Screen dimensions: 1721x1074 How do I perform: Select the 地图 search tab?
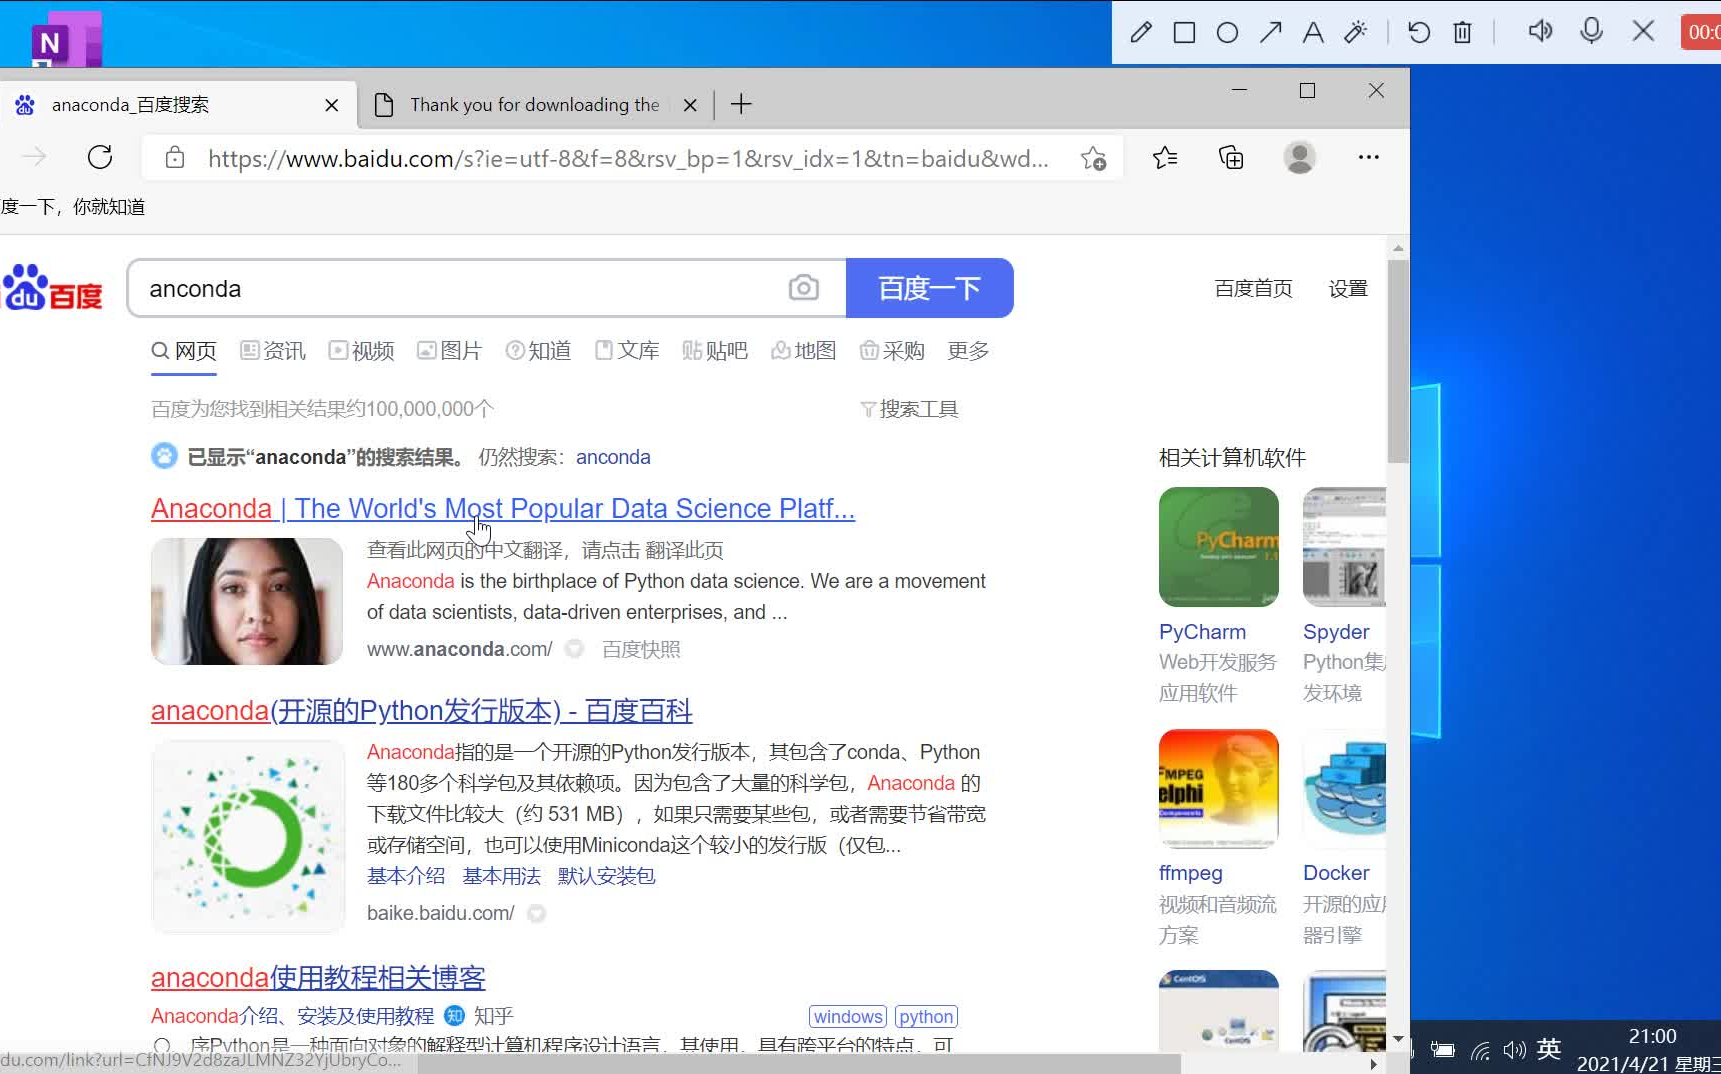click(x=803, y=351)
